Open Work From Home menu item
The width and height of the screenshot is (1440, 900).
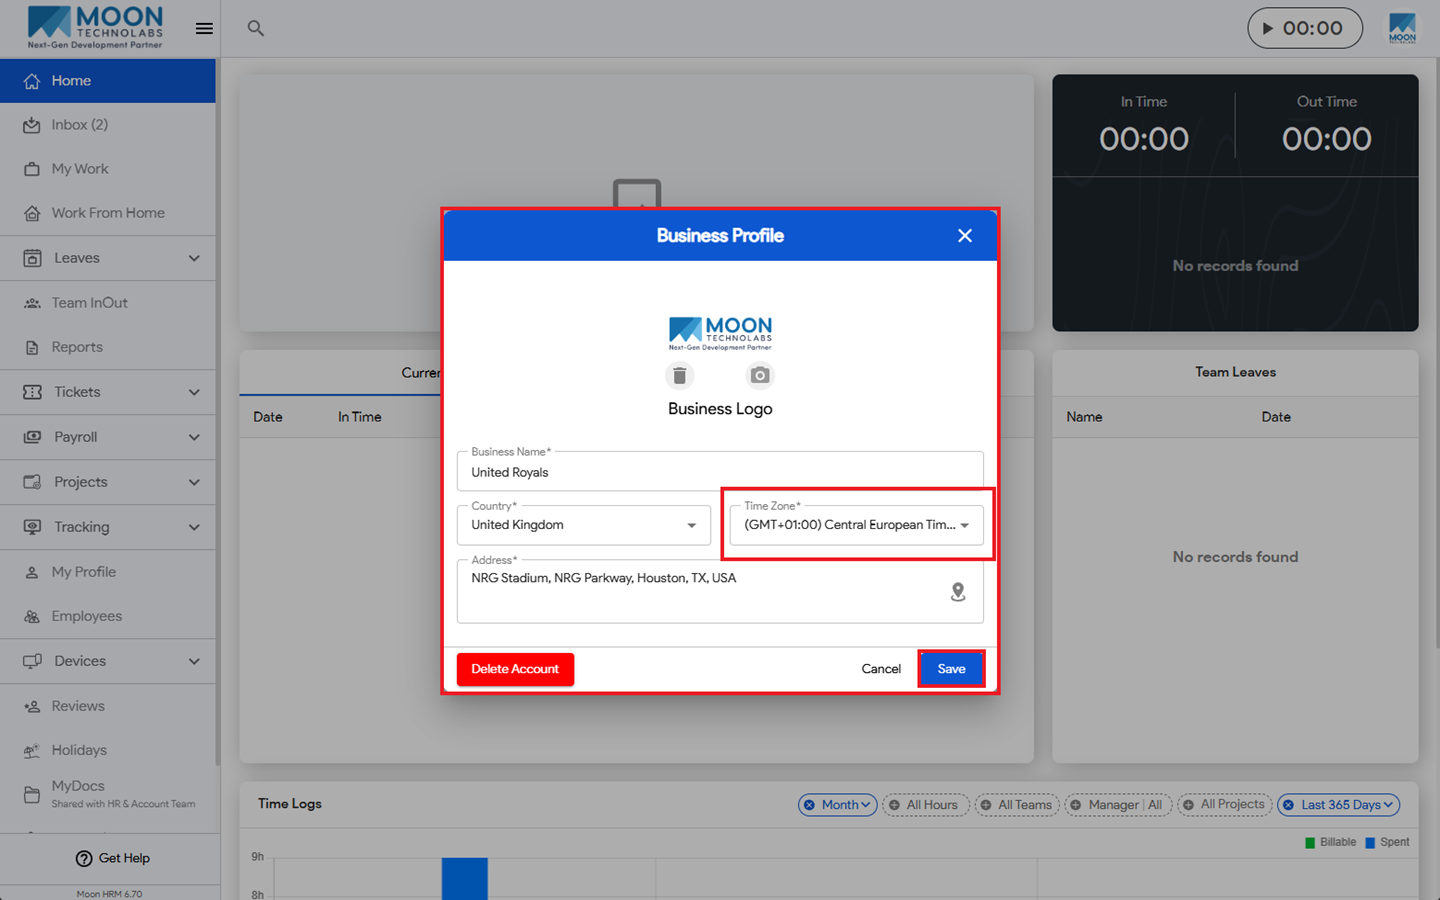108,213
